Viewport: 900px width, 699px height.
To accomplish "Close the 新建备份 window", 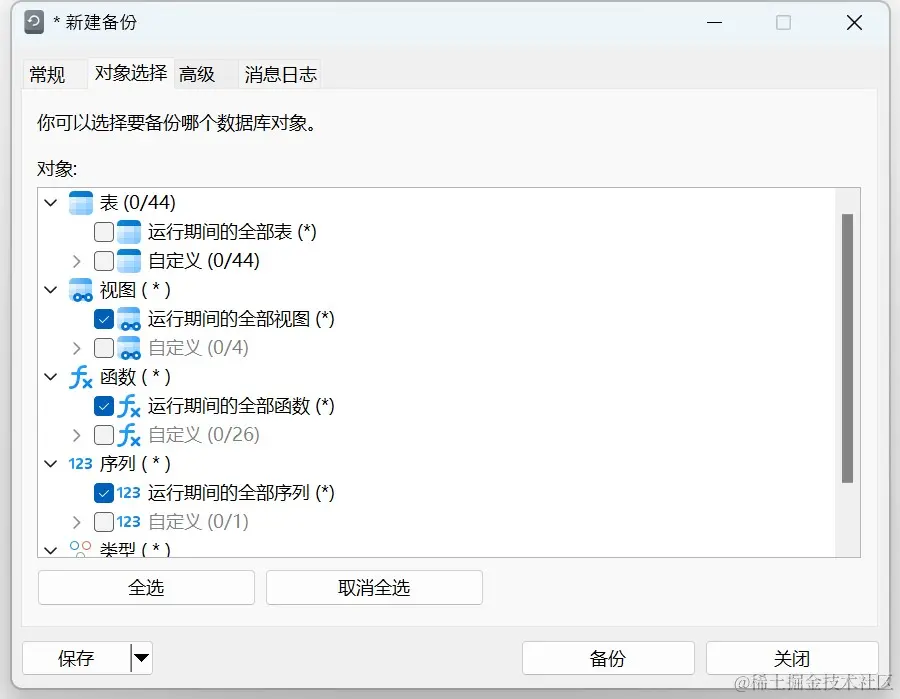I will [854, 22].
